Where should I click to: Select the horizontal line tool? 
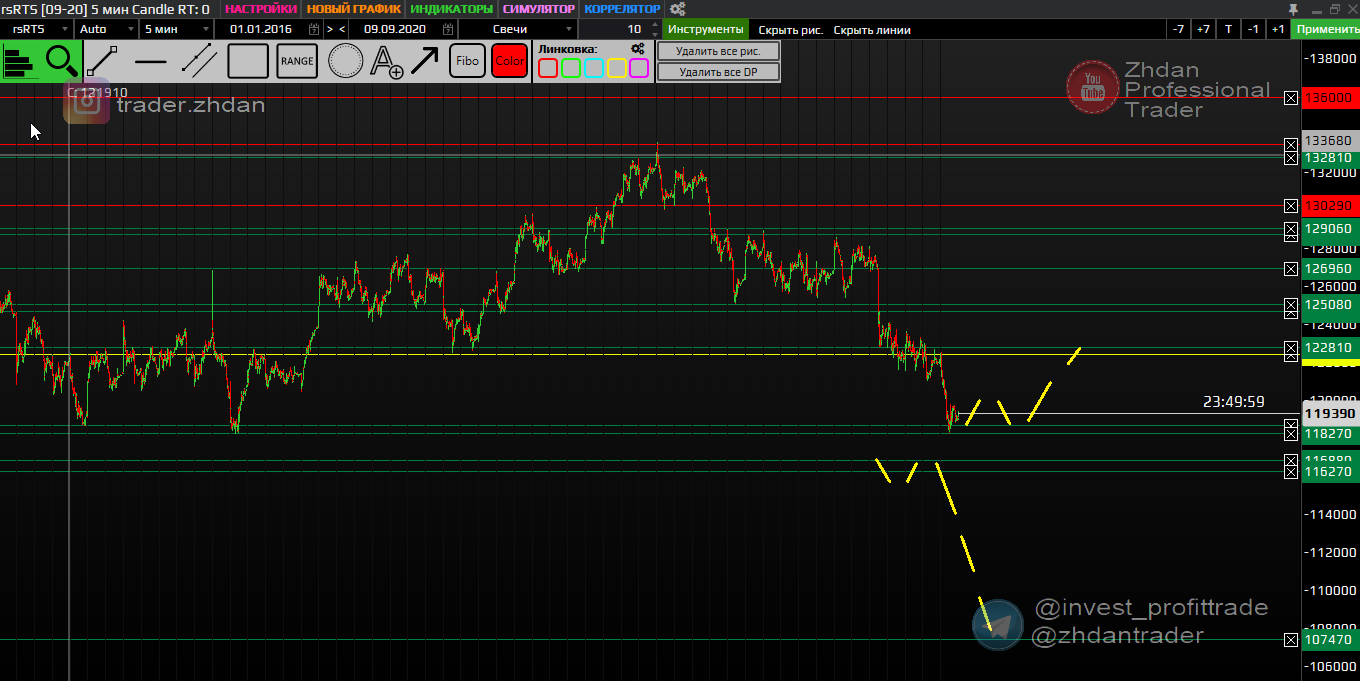point(151,61)
